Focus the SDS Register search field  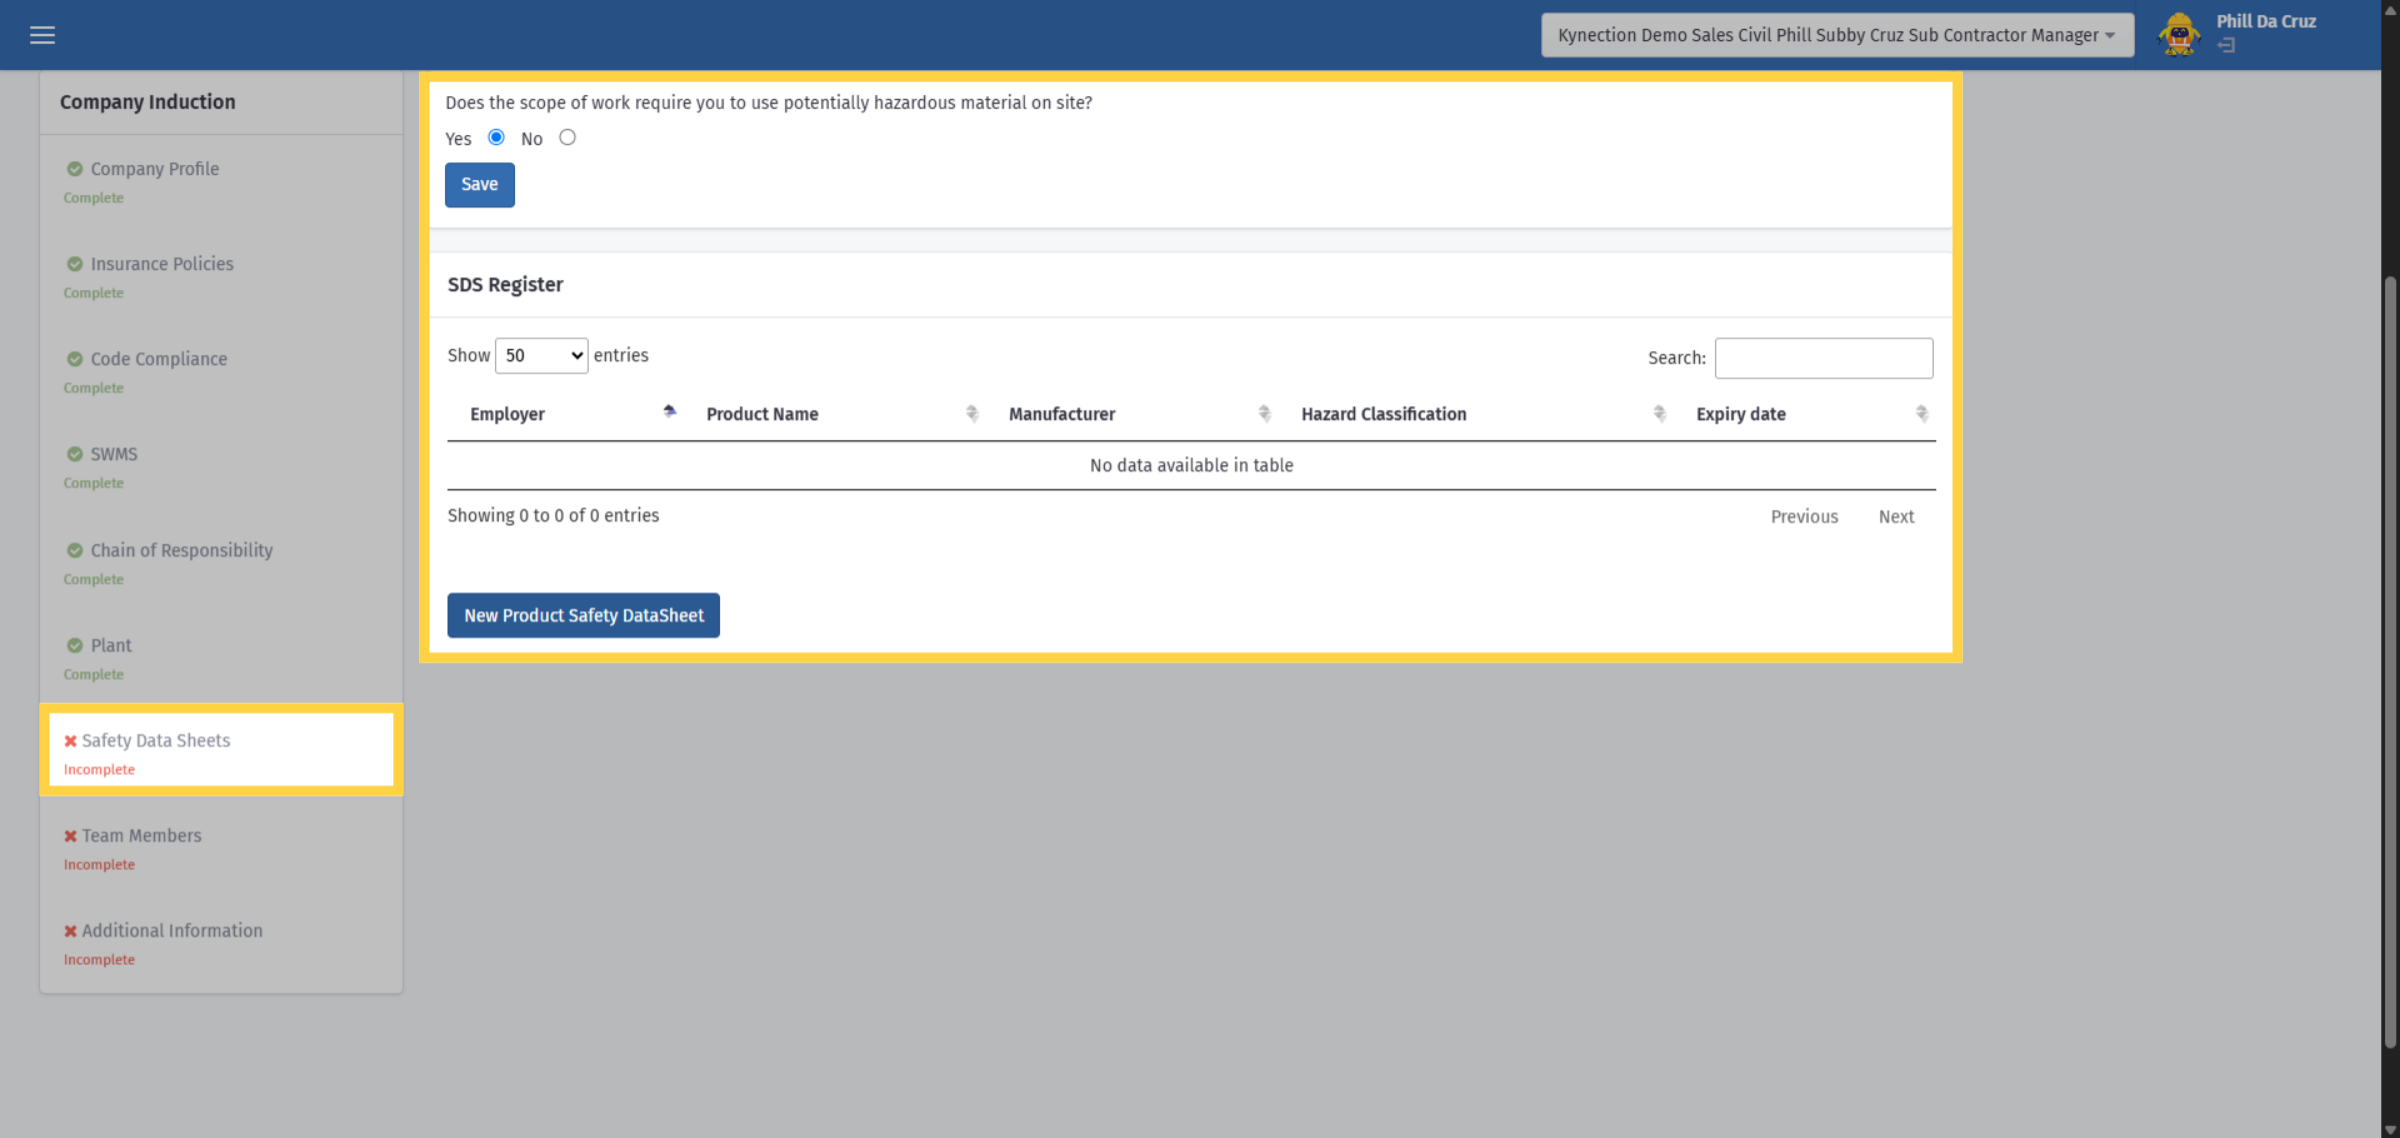click(x=1824, y=358)
